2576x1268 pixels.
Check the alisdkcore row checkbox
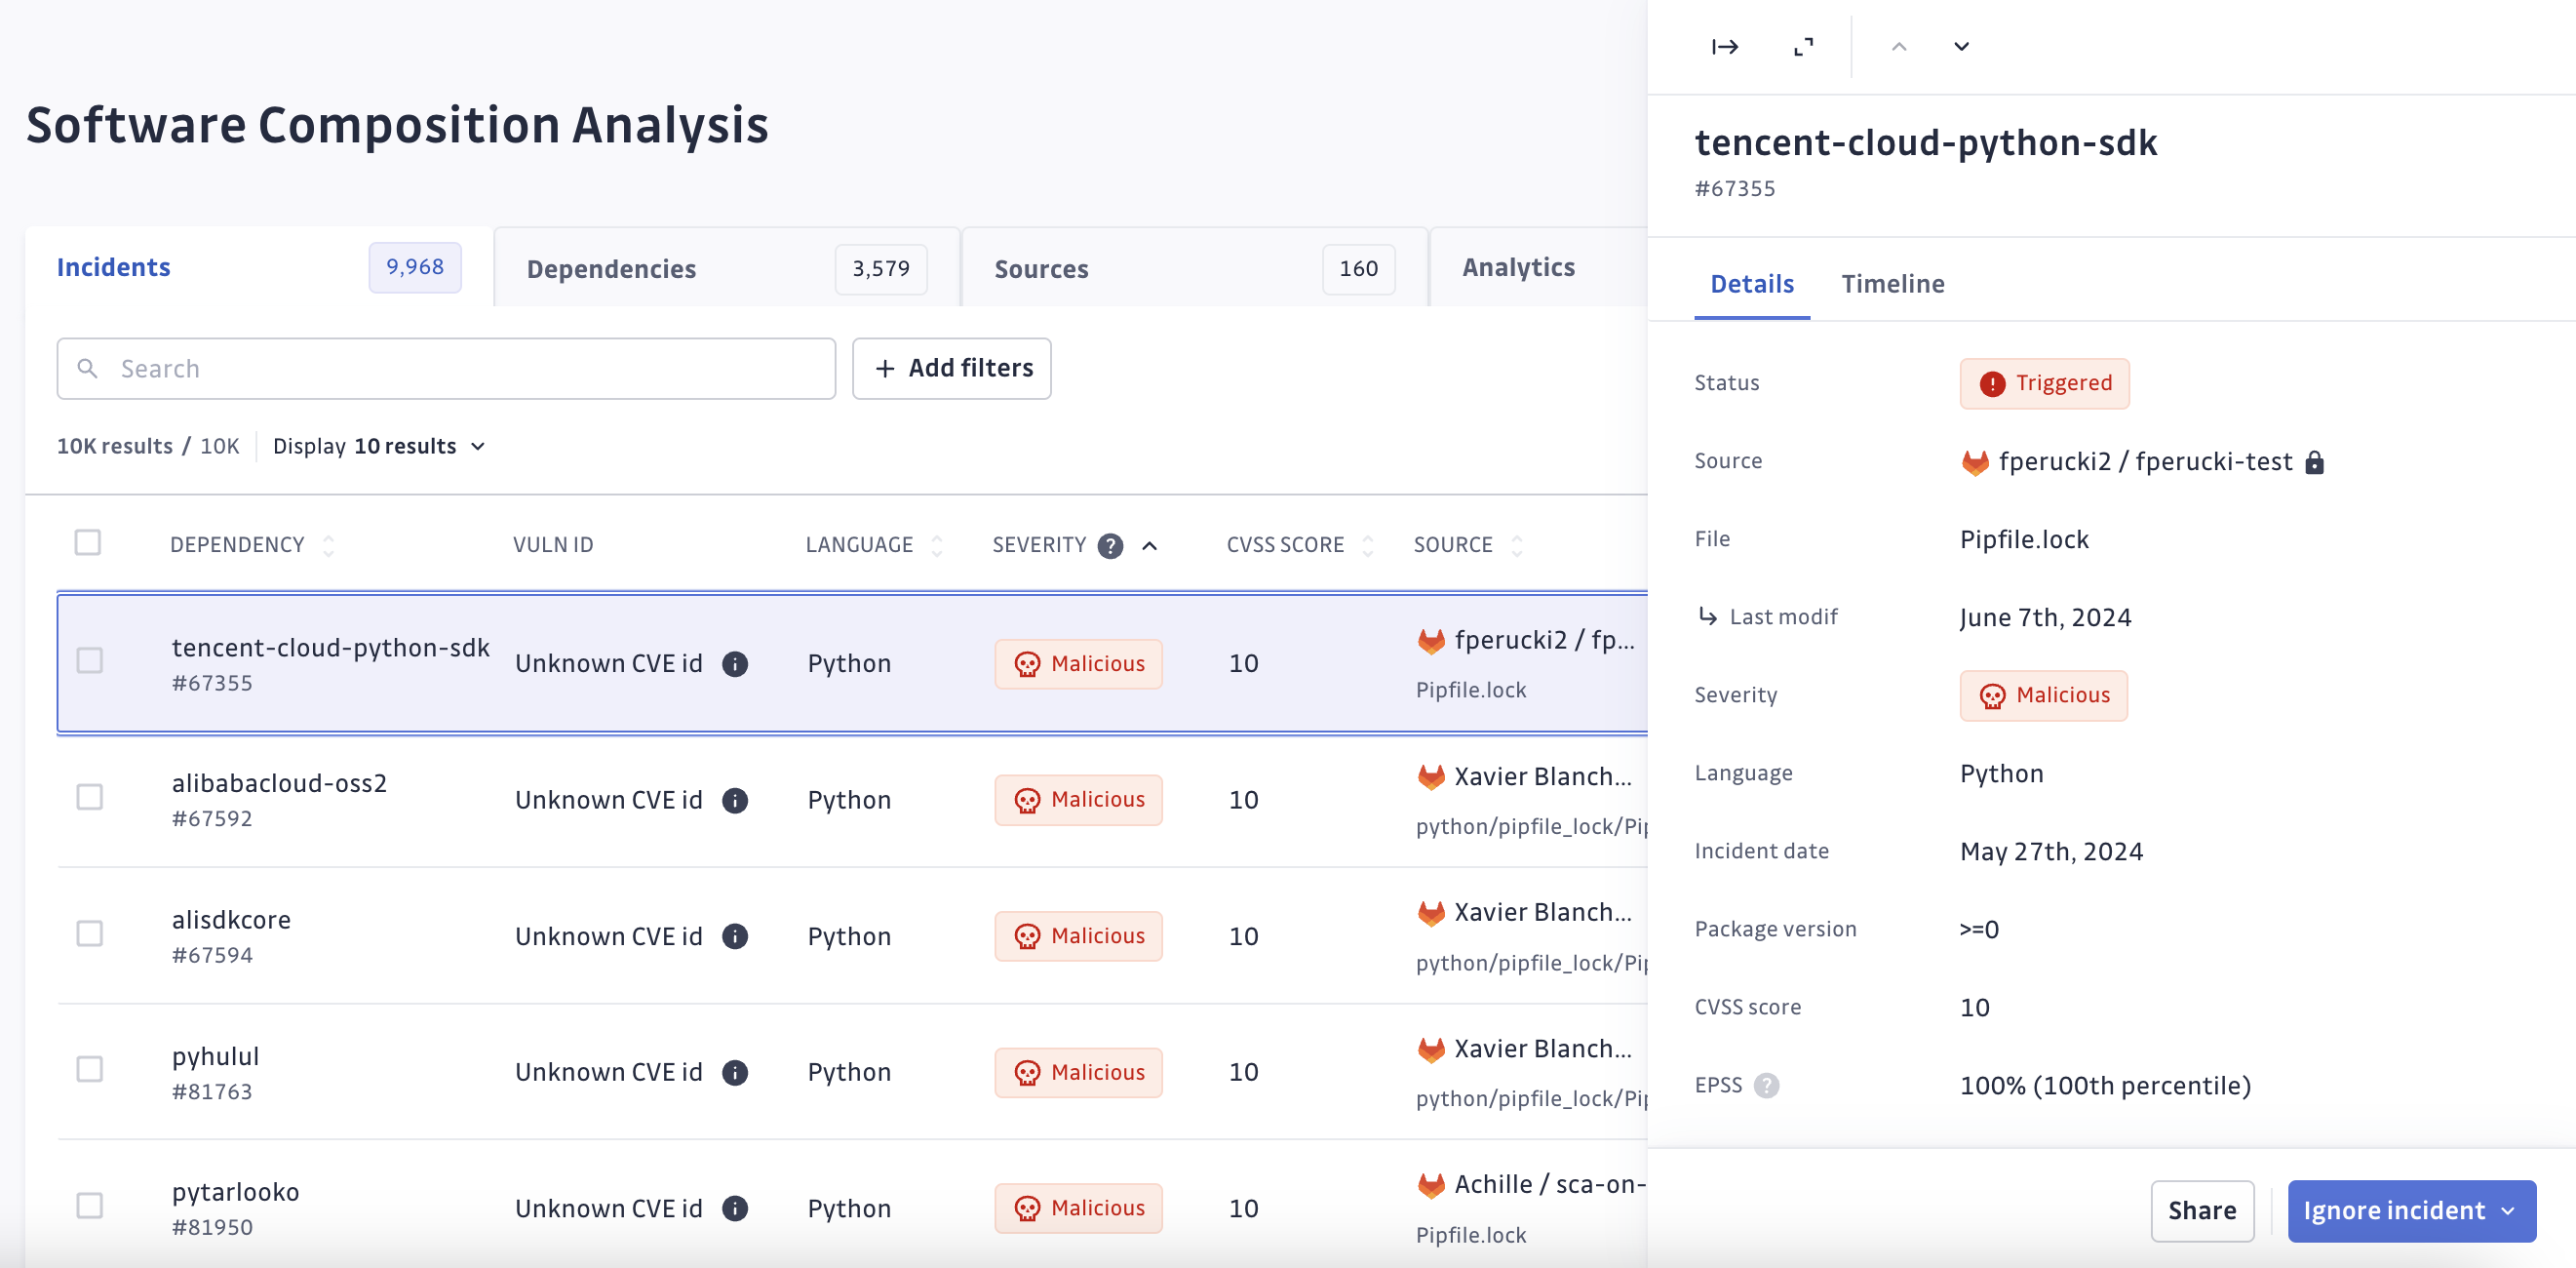point(90,933)
